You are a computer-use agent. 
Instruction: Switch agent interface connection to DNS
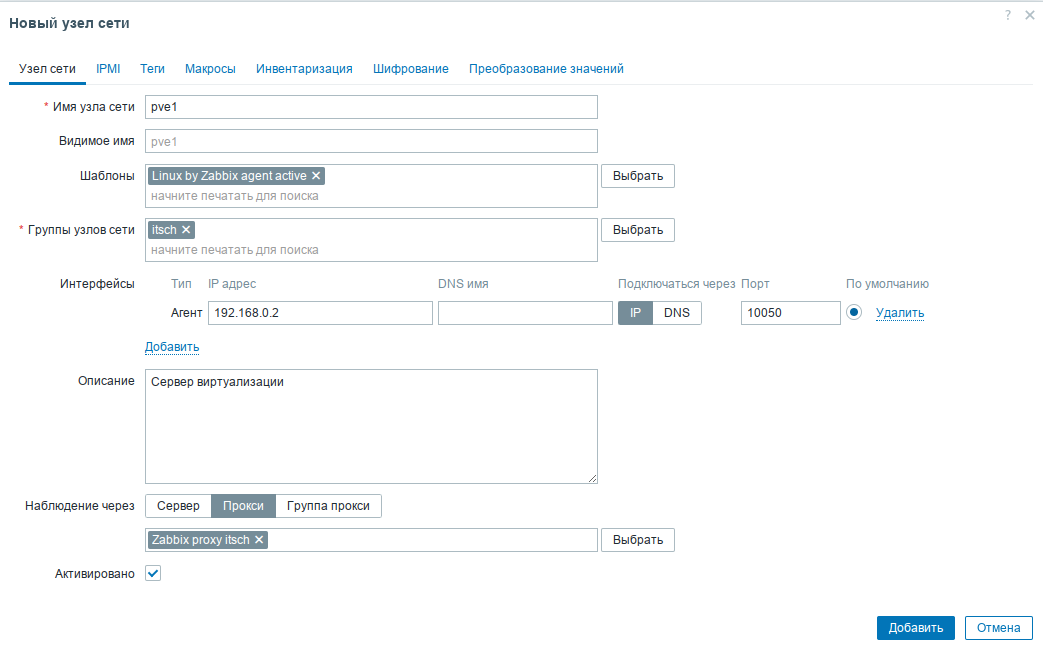click(677, 312)
